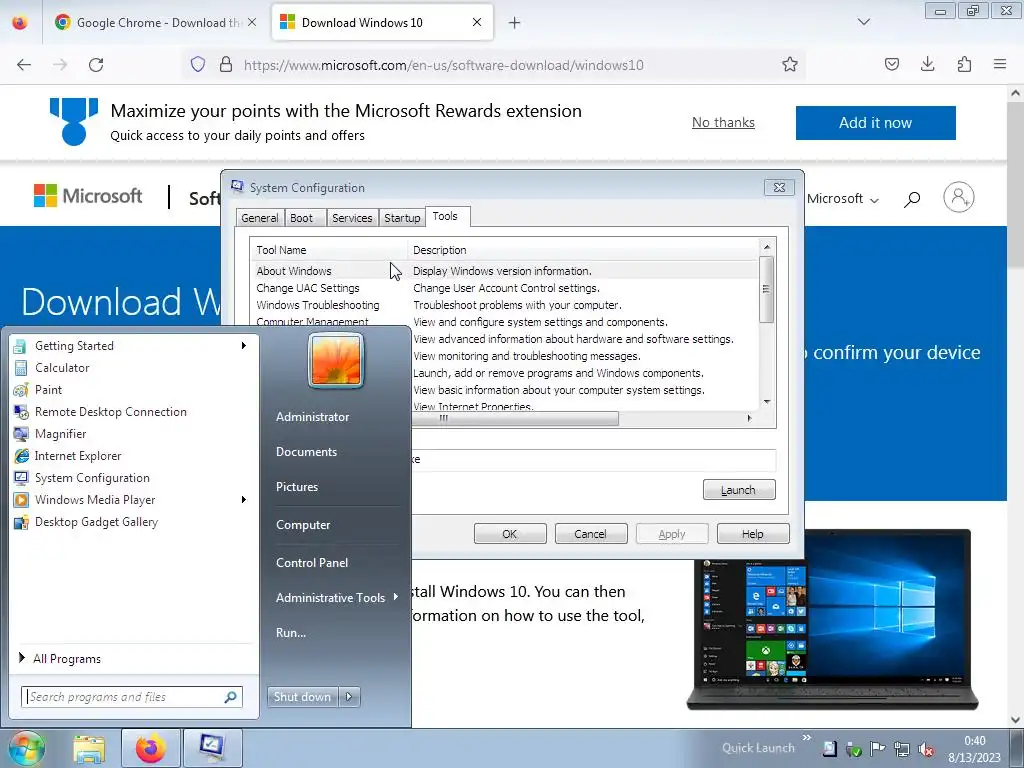
Task: Focus Search programs and files box
Action: pos(131,697)
